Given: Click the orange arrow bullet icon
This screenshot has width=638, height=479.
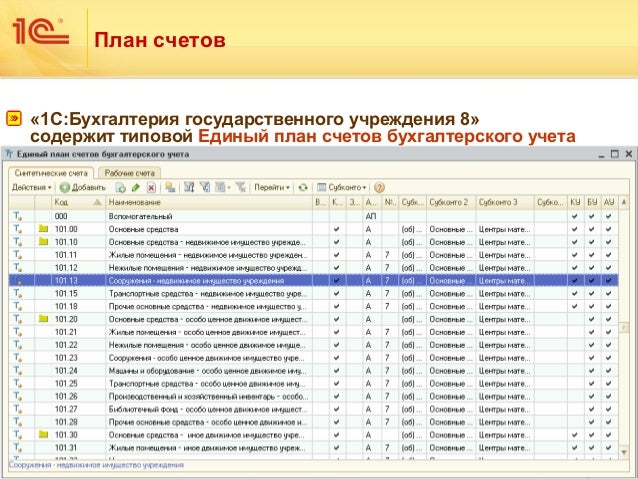Looking at the screenshot, I should pos(14,118).
